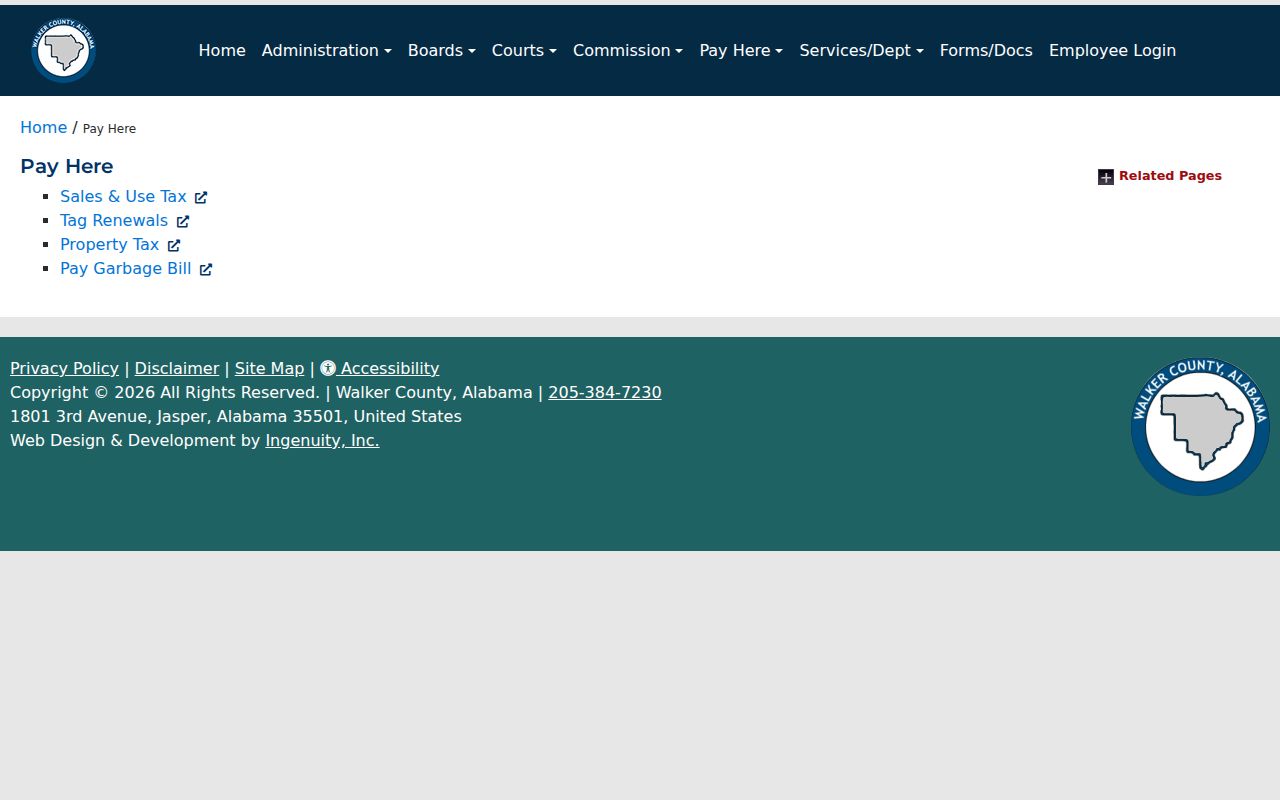This screenshot has width=1280, height=800.
Task: Open the Services/Dept dropdown menu
Action: pos(861,50)
